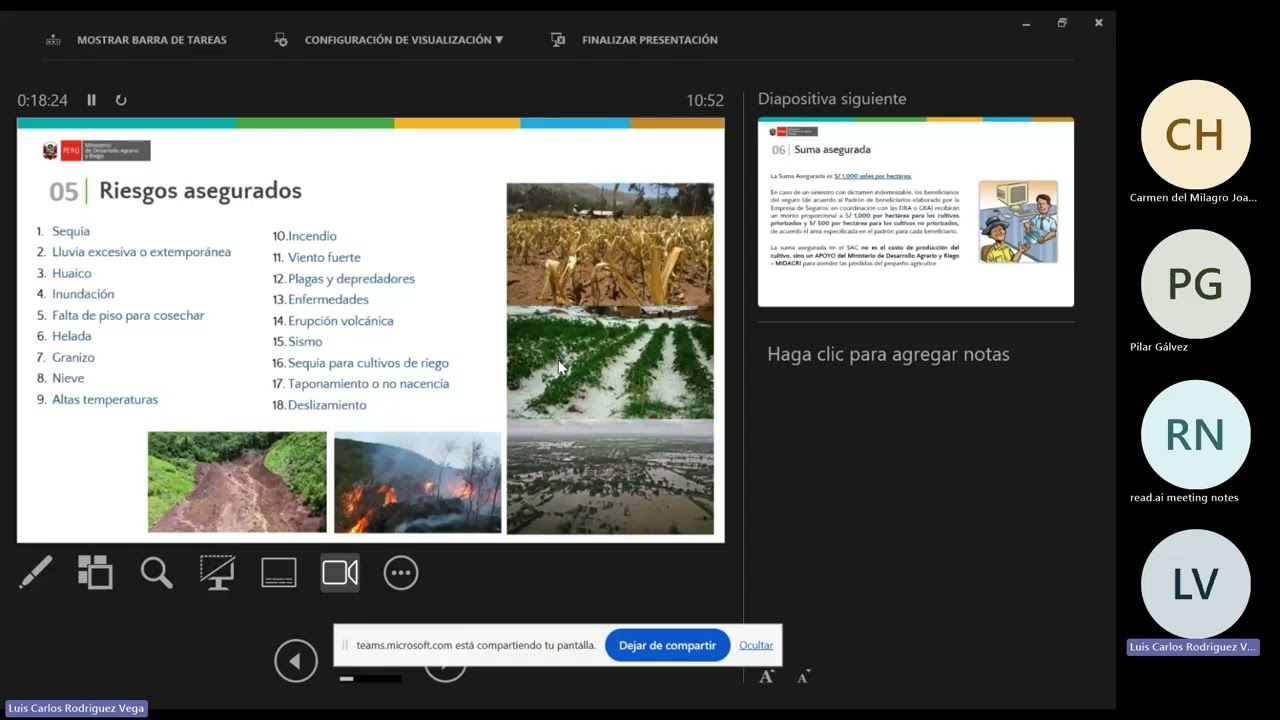
Task: Increase notes text size
Action: coord(766,676)
